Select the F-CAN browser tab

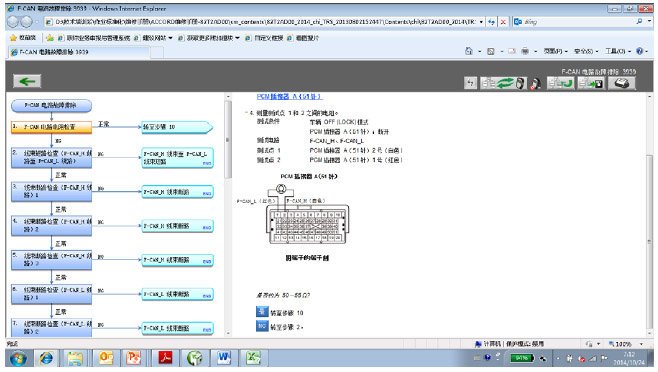pos(79,52)
